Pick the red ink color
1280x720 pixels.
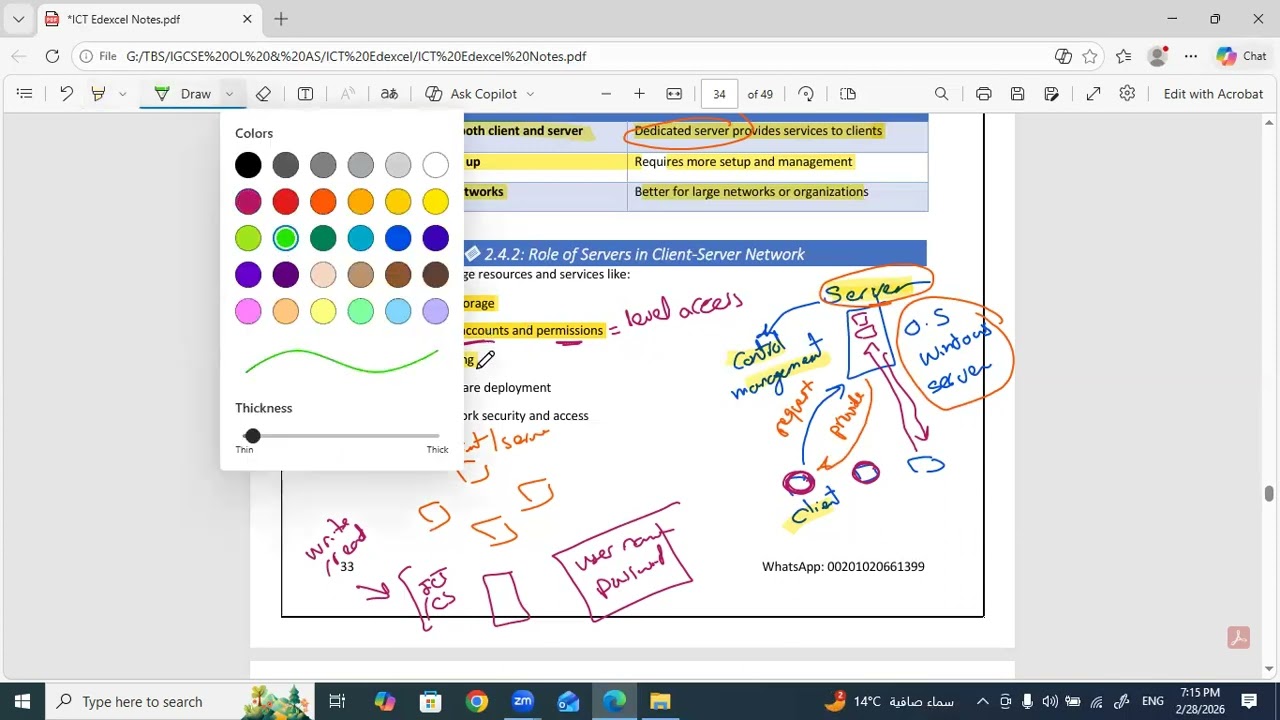click(x=286, y=202)
